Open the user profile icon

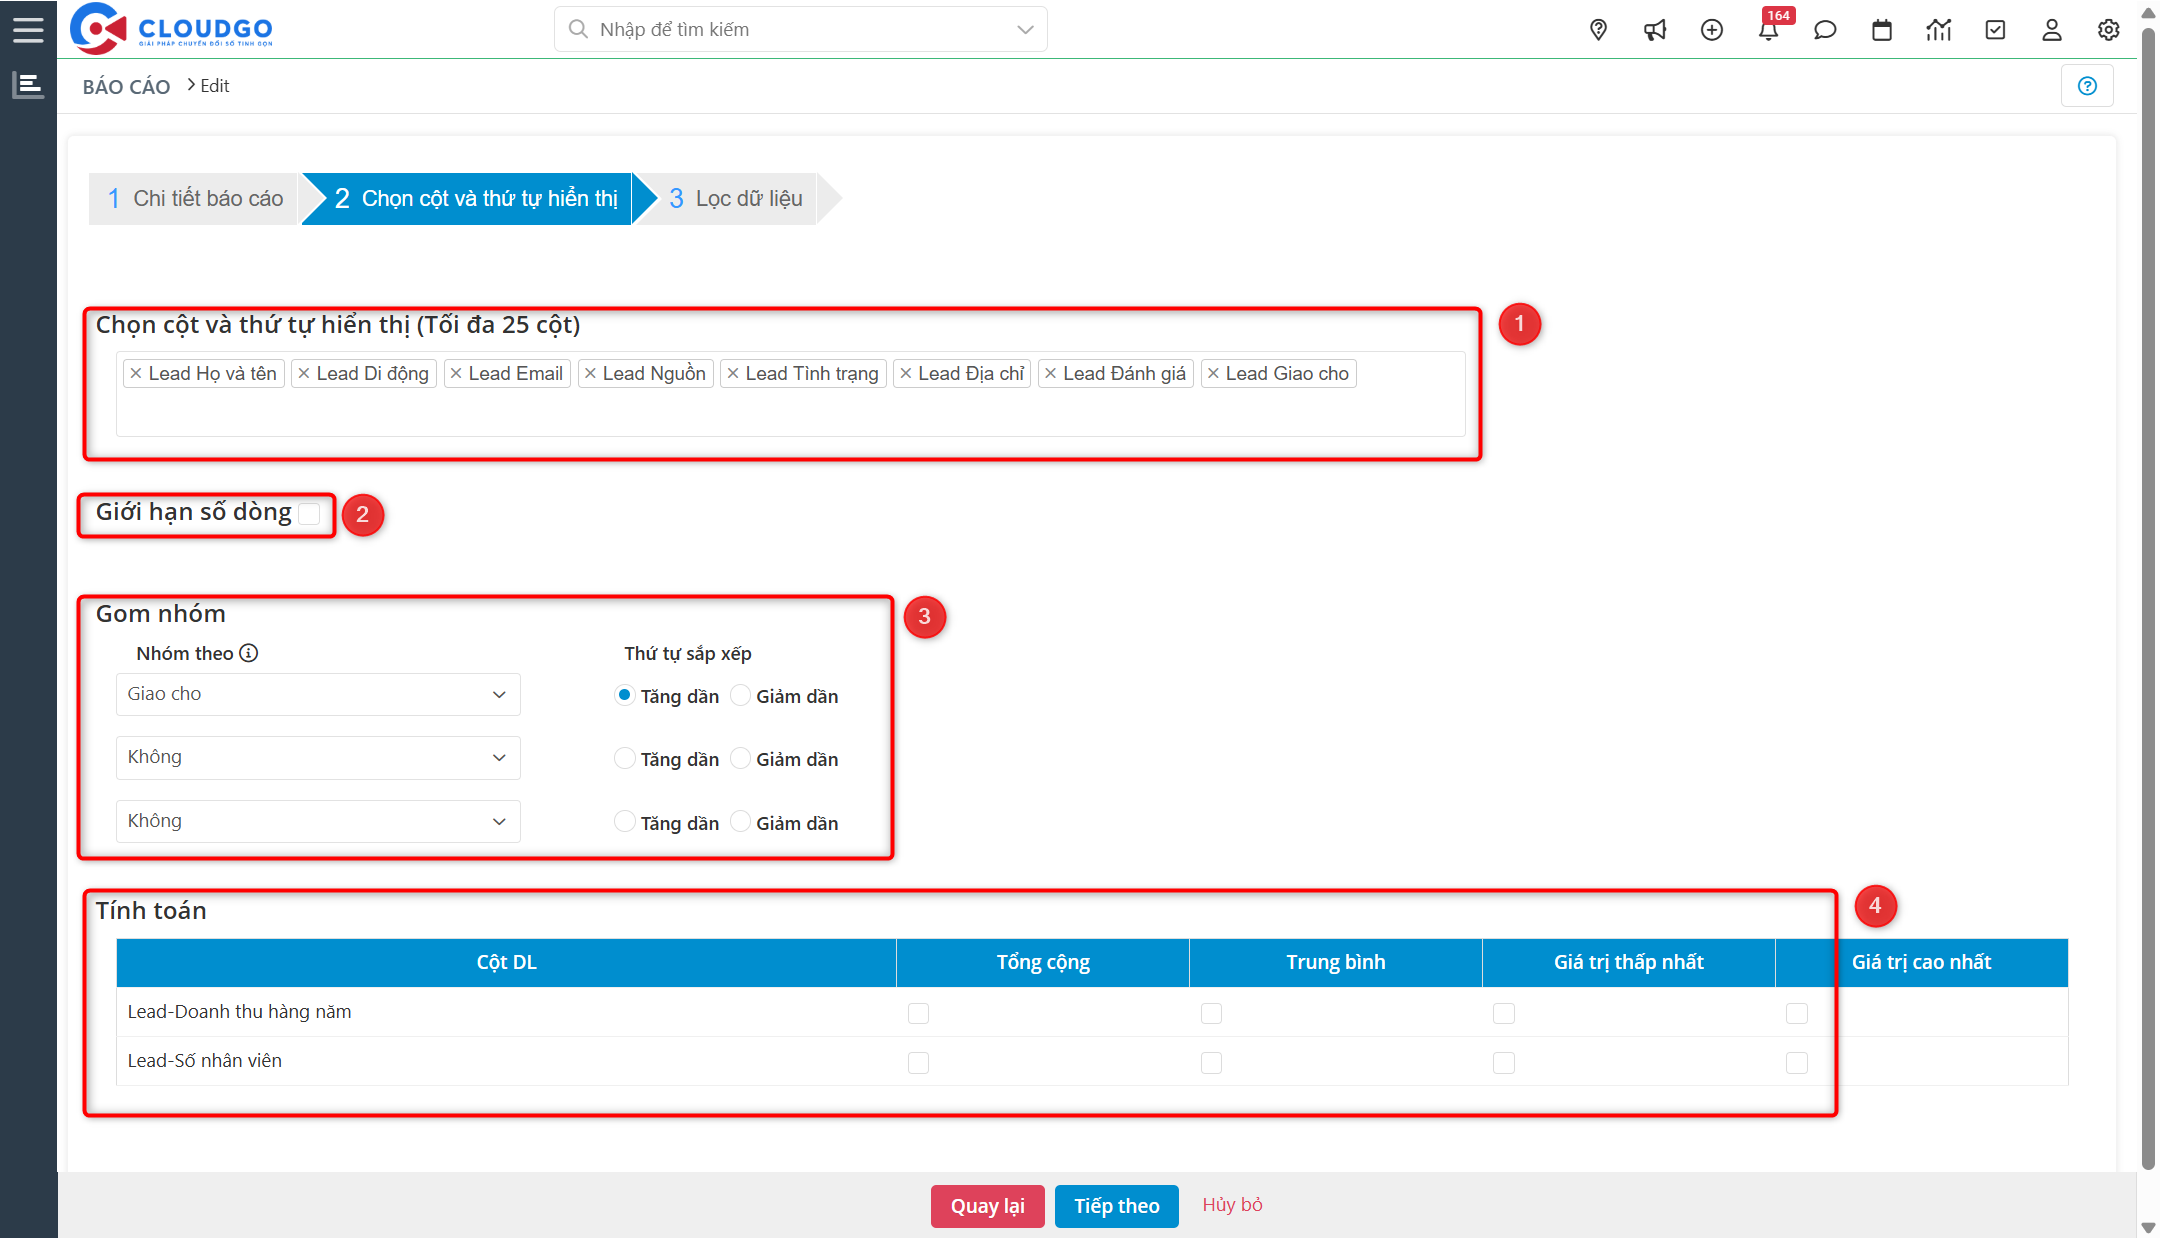[x=2052, y=30]
